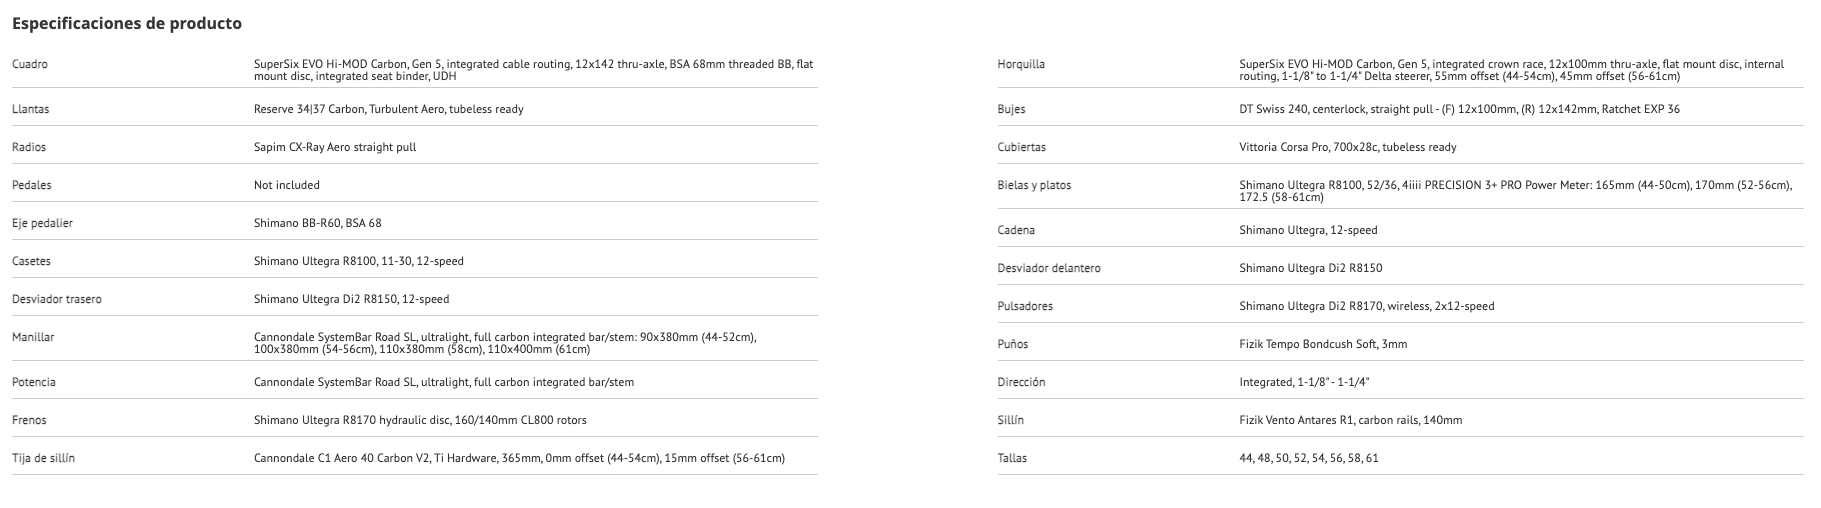This screenshot has width=1821, height=508.
Task: Click the 'Shimano BB-R60, BSA 68' value
Action: point(317,223)
